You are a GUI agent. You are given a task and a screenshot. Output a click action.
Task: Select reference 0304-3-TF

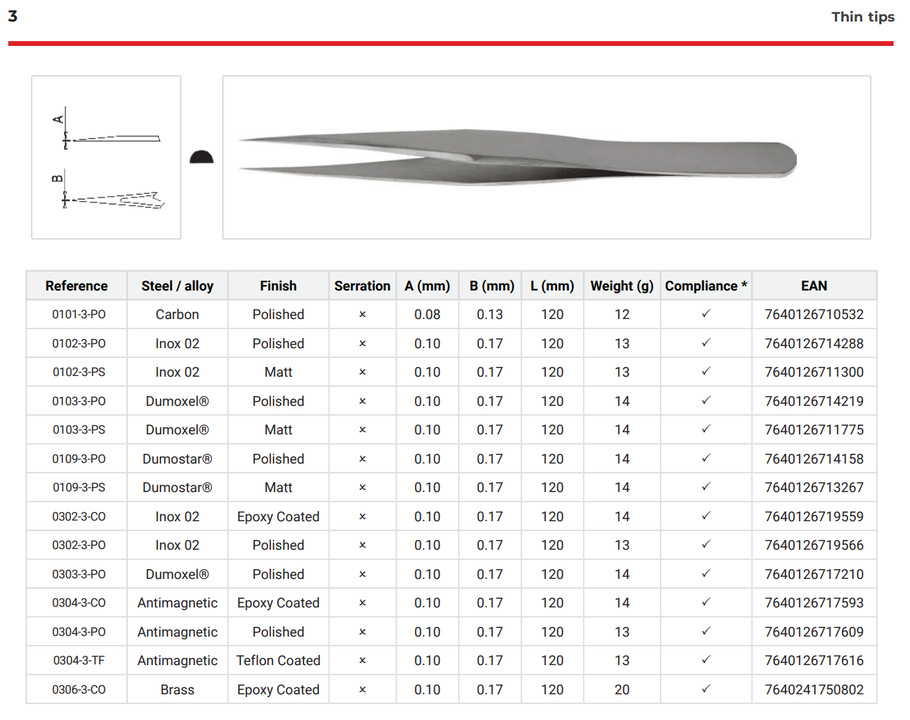point(79,661)
